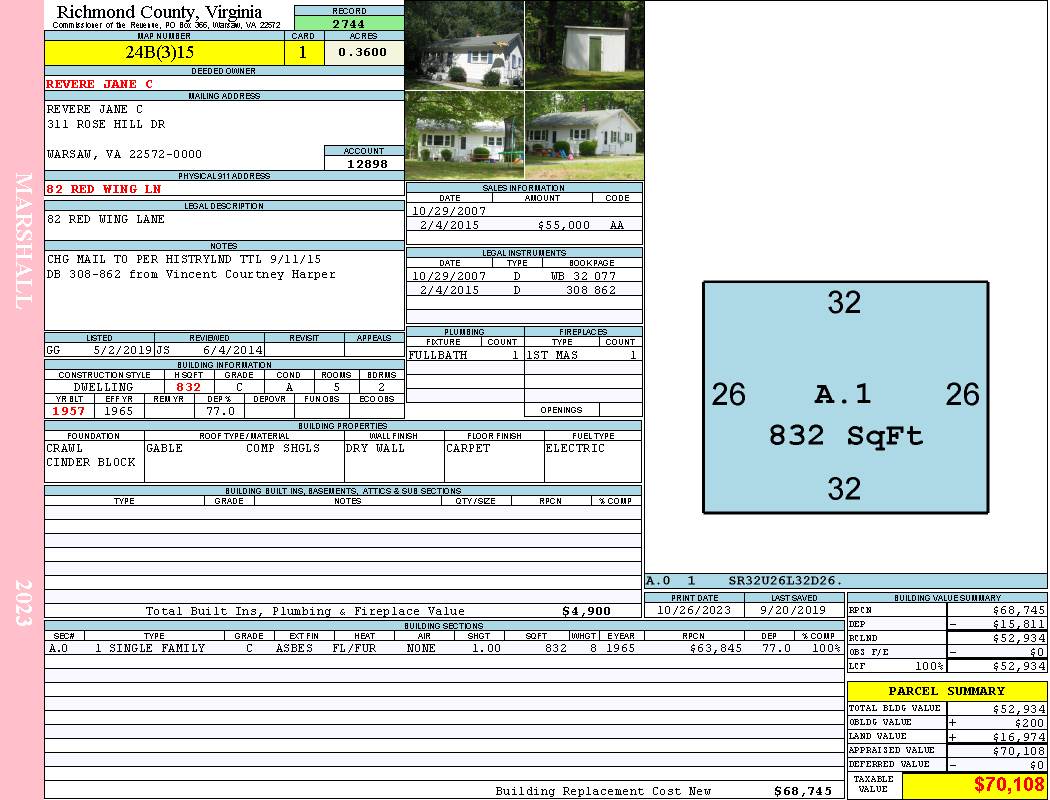The width and height of the screenshot is (1050, 800).
Task: Click the red taxable value $70,108
Action: click(1008, 784)
